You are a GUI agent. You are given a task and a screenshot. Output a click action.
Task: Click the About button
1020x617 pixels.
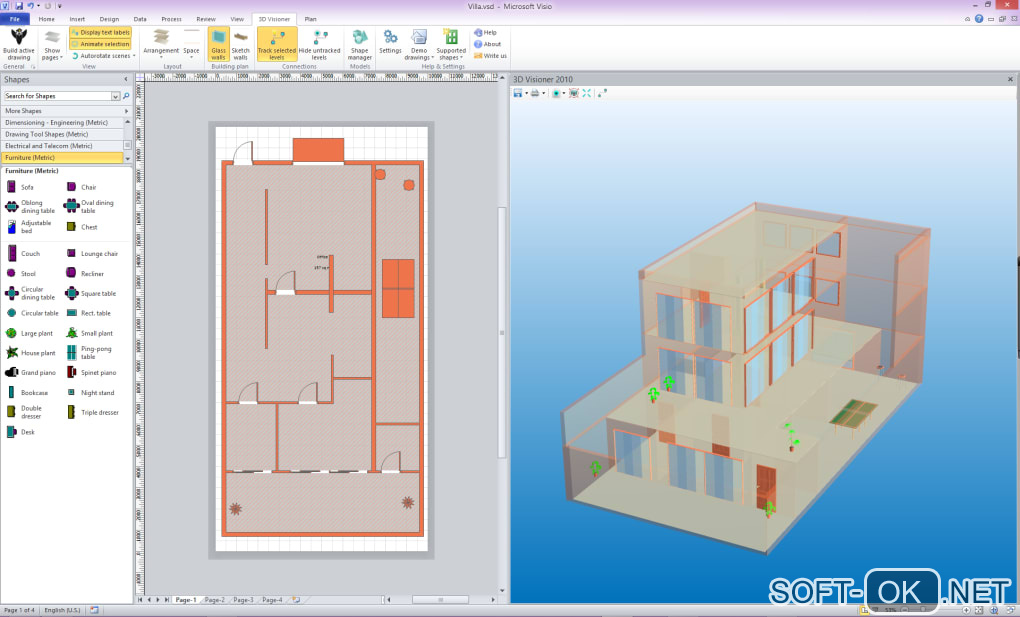click(x=488, y=44)
